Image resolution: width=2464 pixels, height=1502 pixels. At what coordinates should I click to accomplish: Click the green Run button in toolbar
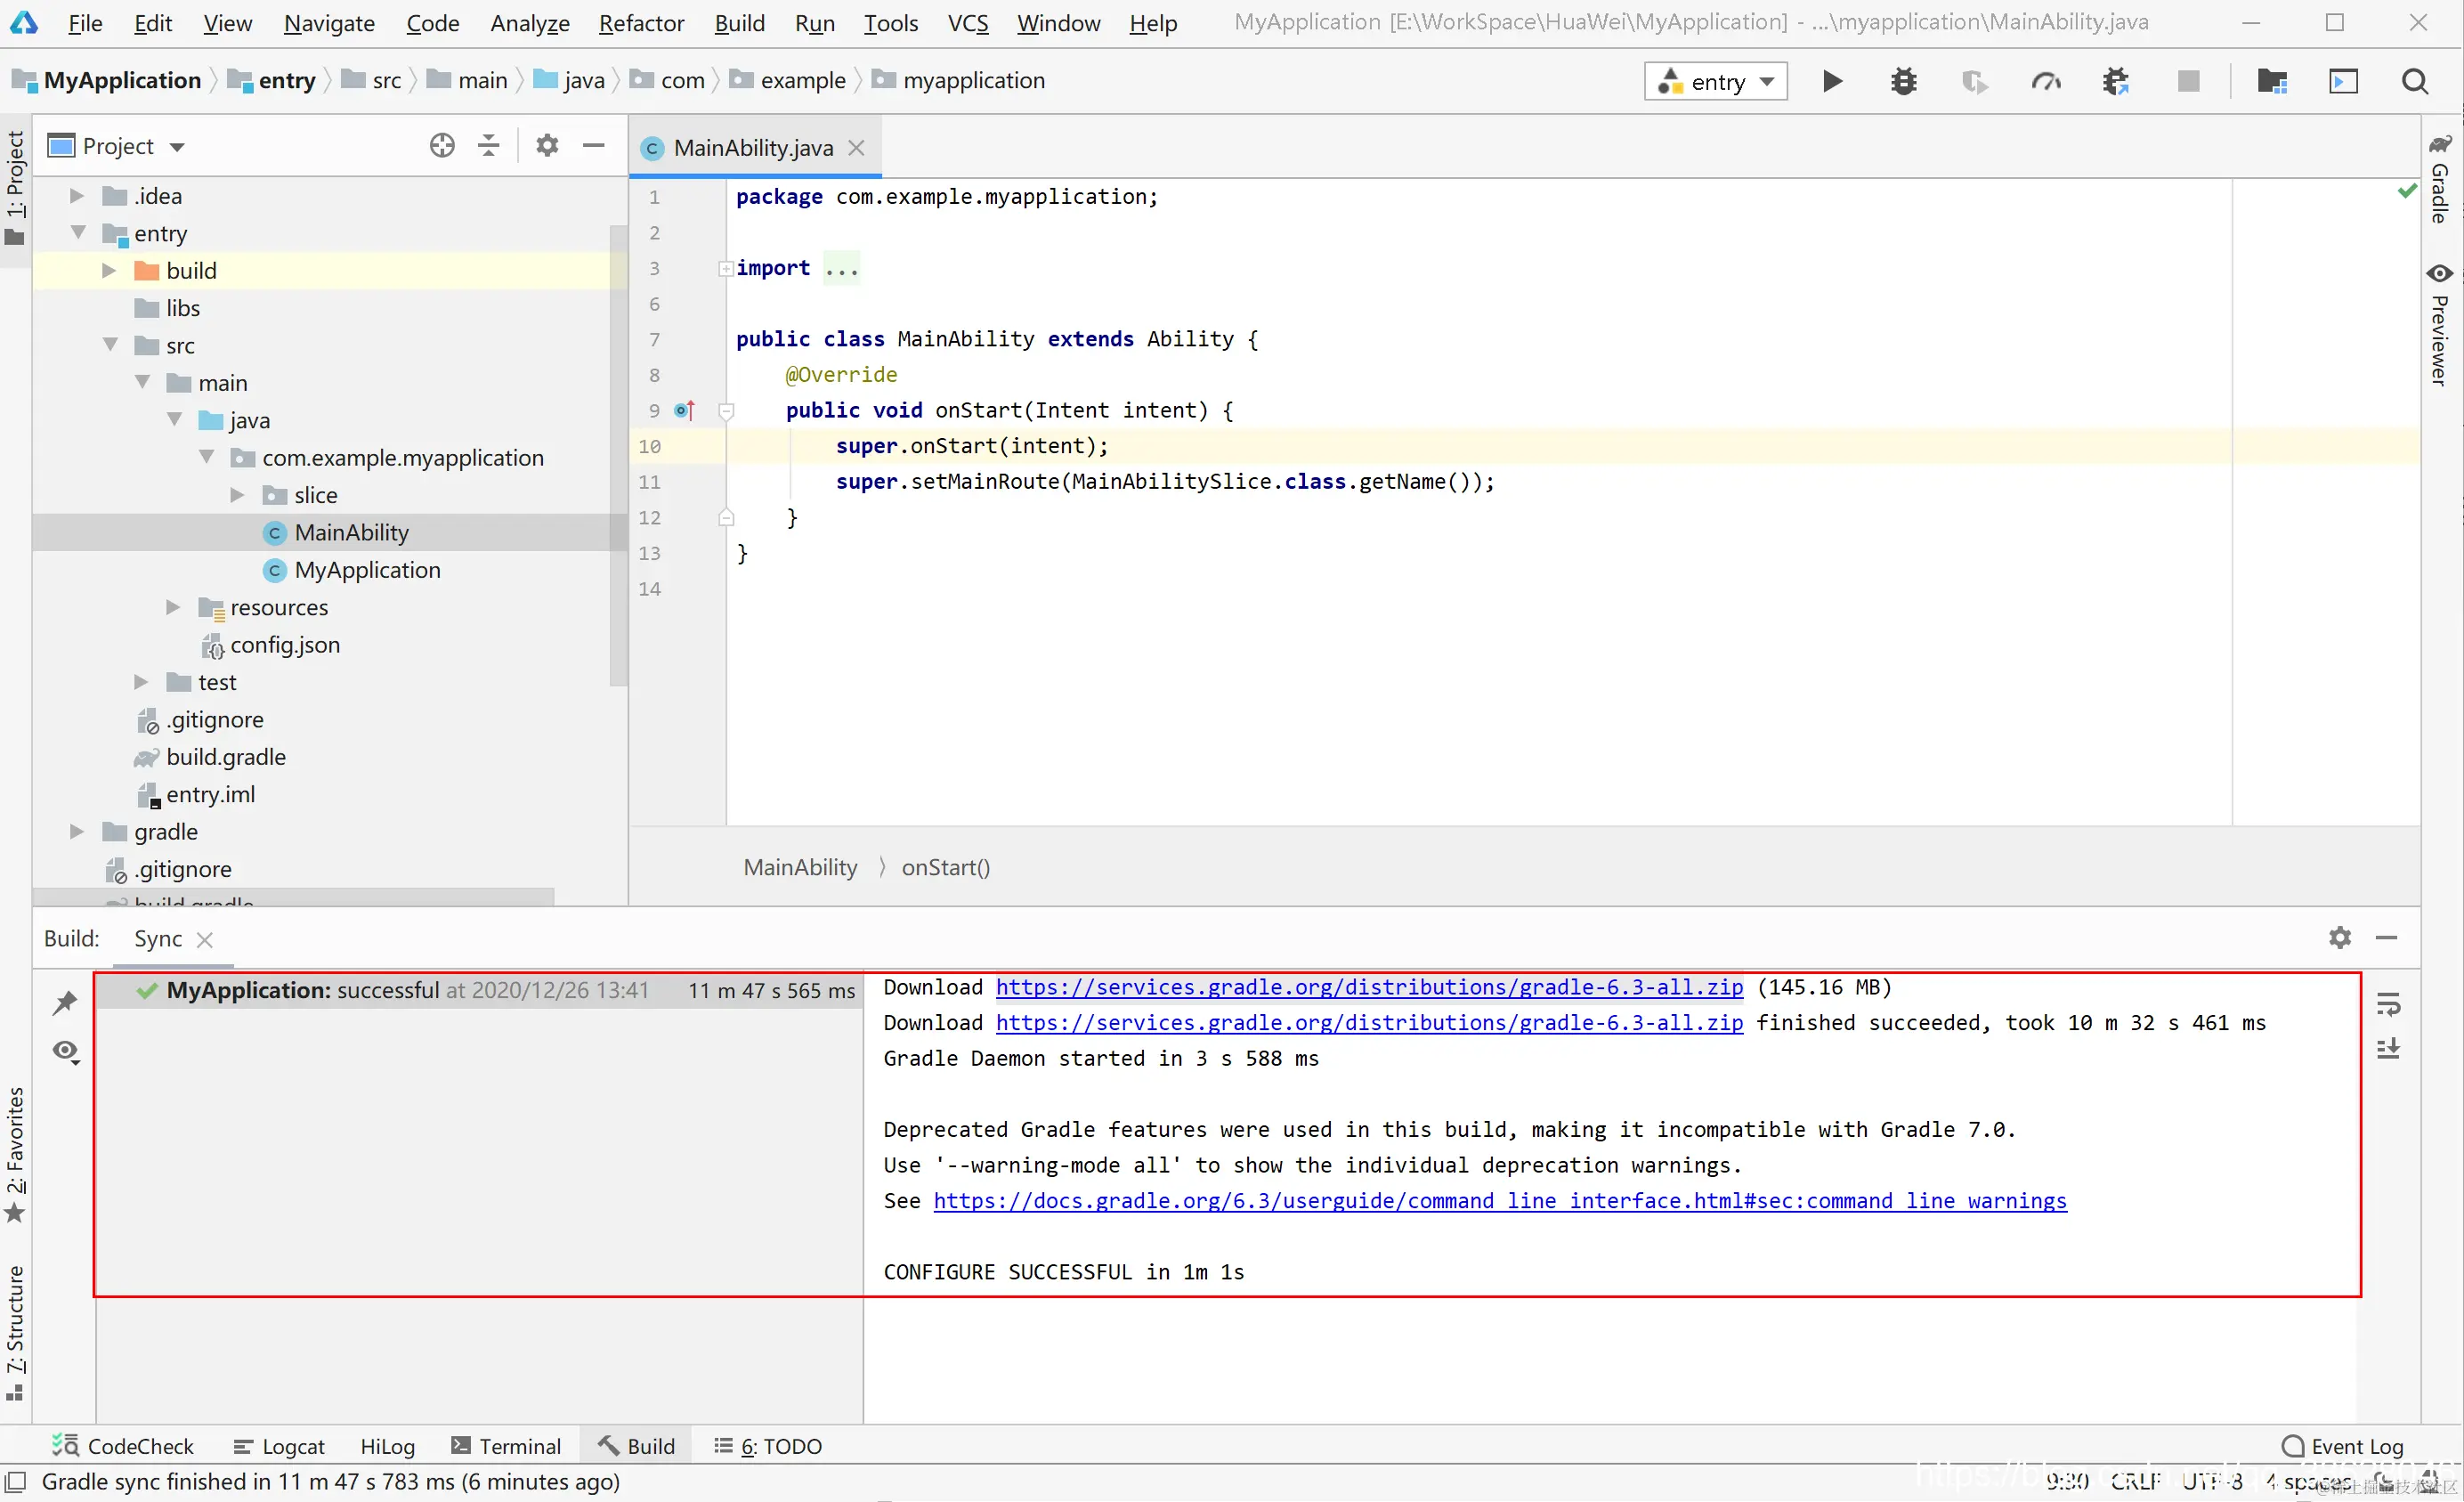1831,81
